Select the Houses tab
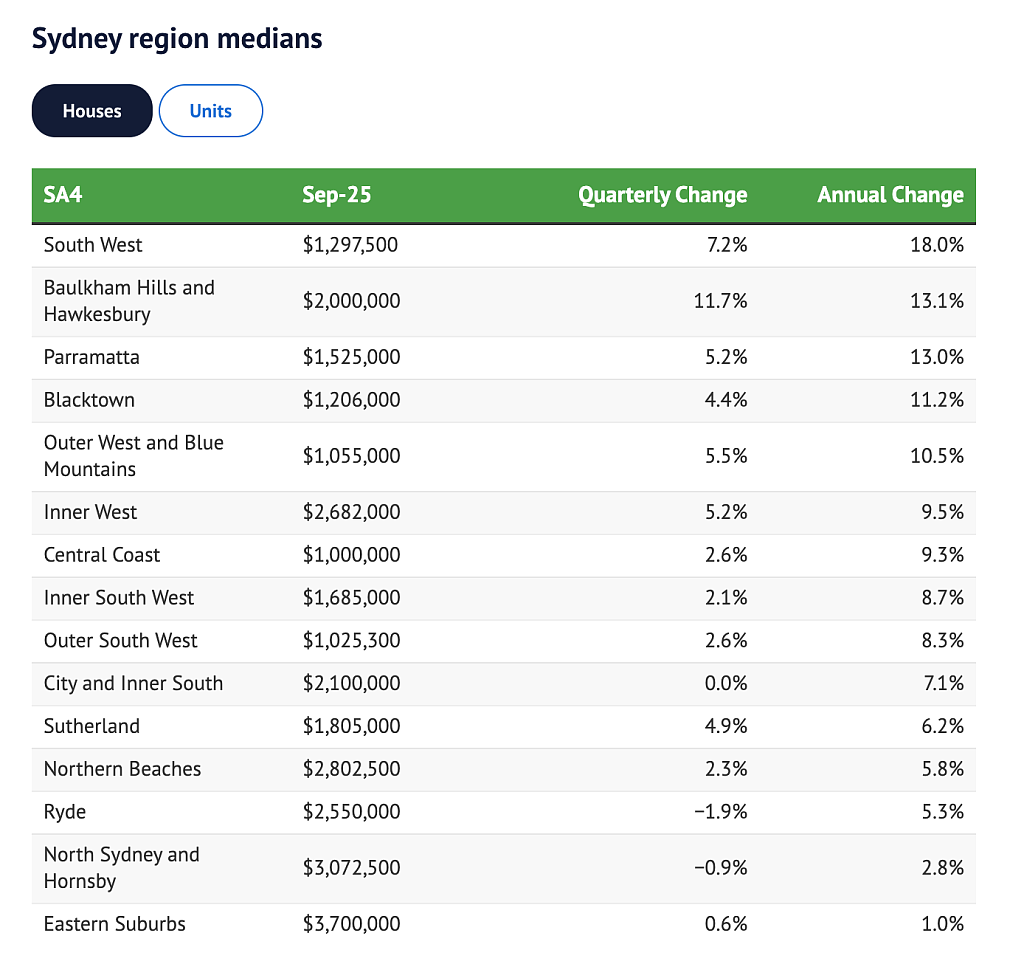1024x964 pixels. click(92, 111)
